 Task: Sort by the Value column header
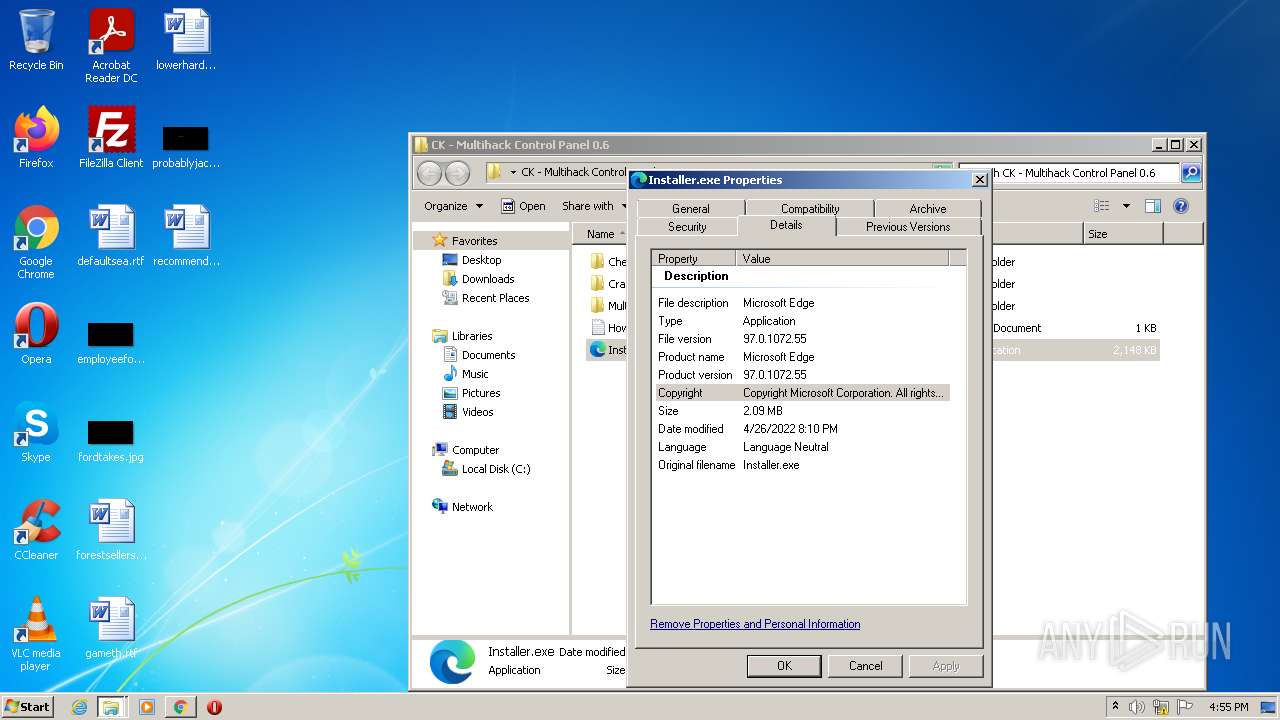(842, 259)
